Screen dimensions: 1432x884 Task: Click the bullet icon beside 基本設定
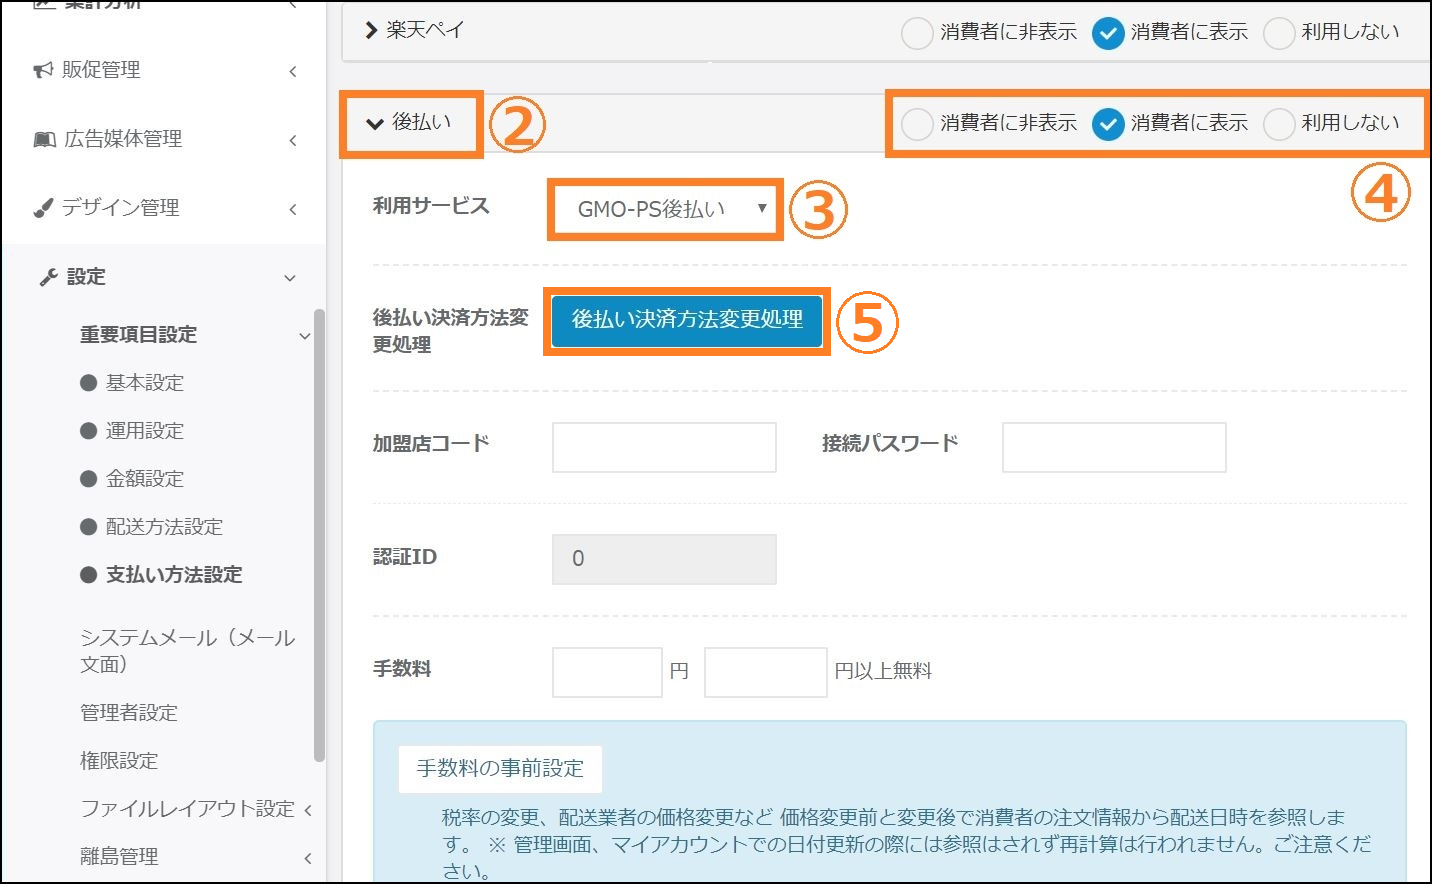[88, 383]
